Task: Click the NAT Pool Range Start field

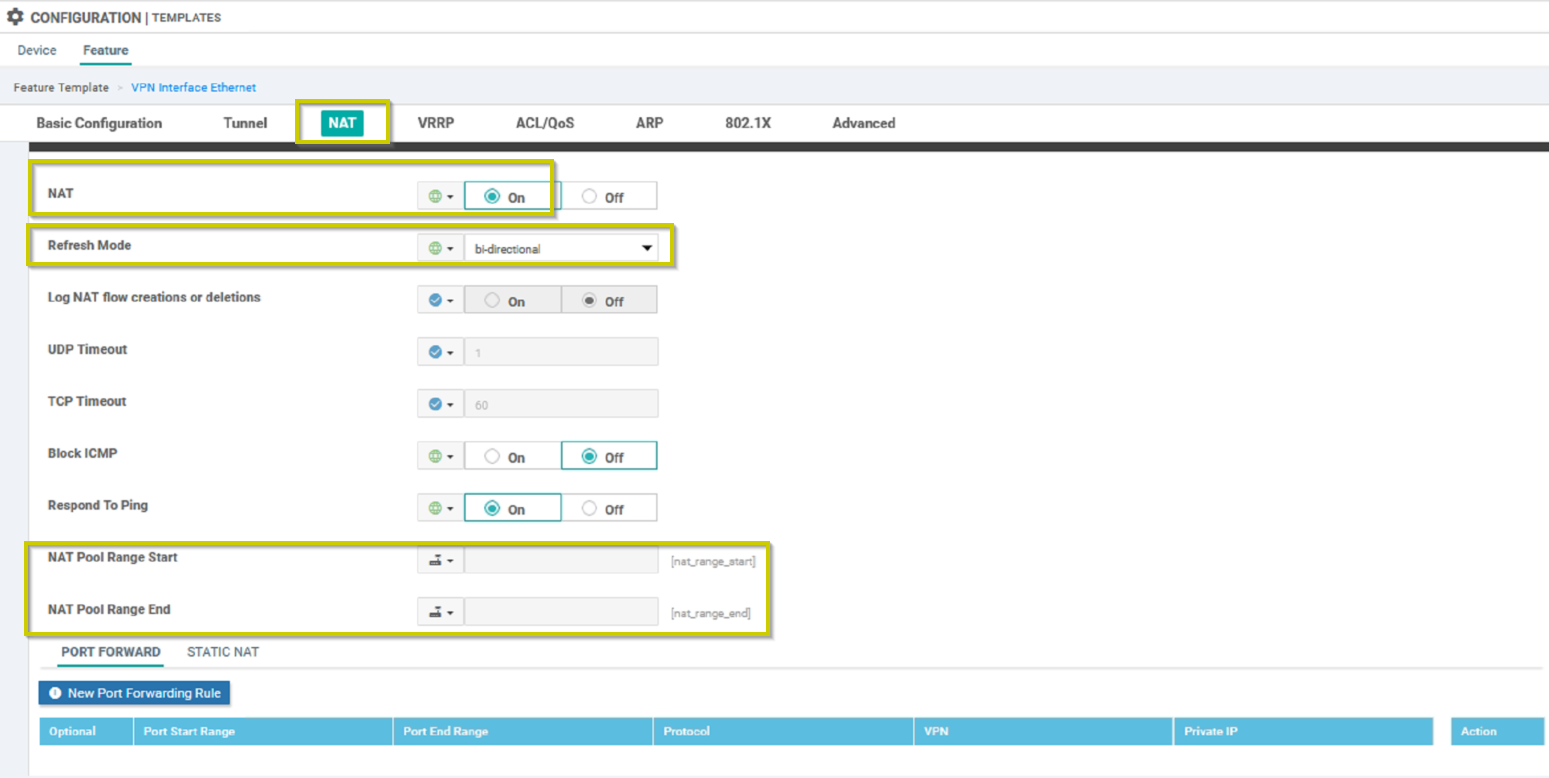Action: [561, 560]
